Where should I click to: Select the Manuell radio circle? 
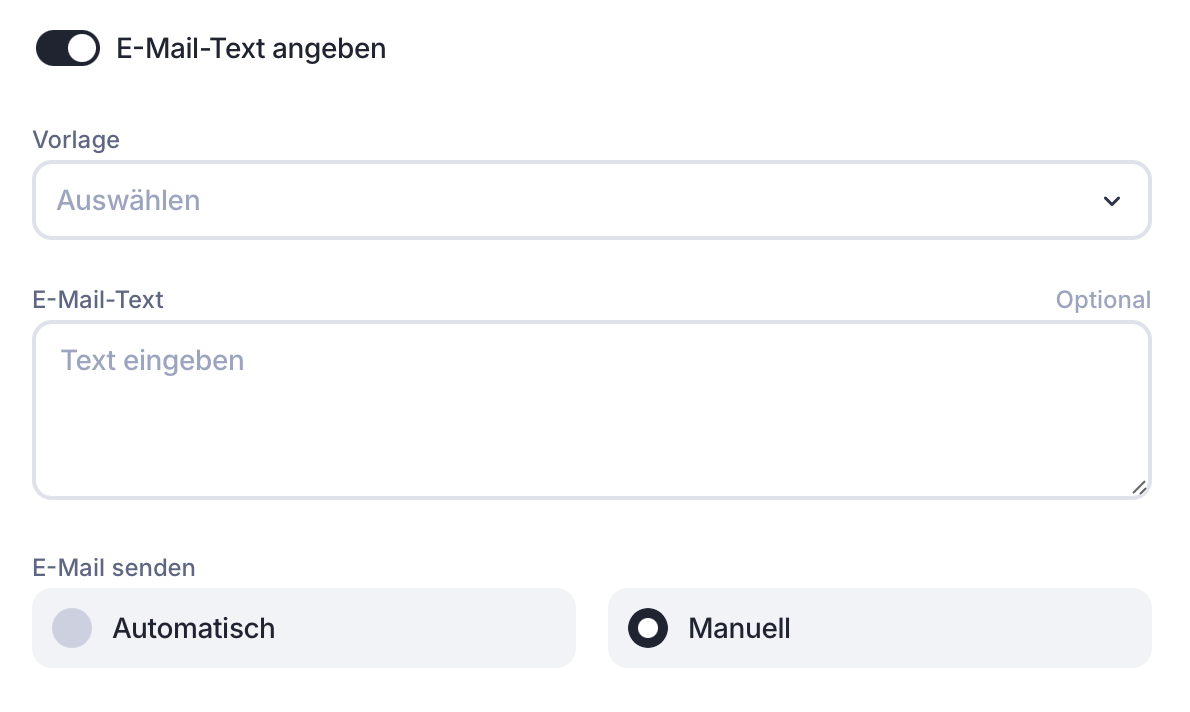[648, 628]
